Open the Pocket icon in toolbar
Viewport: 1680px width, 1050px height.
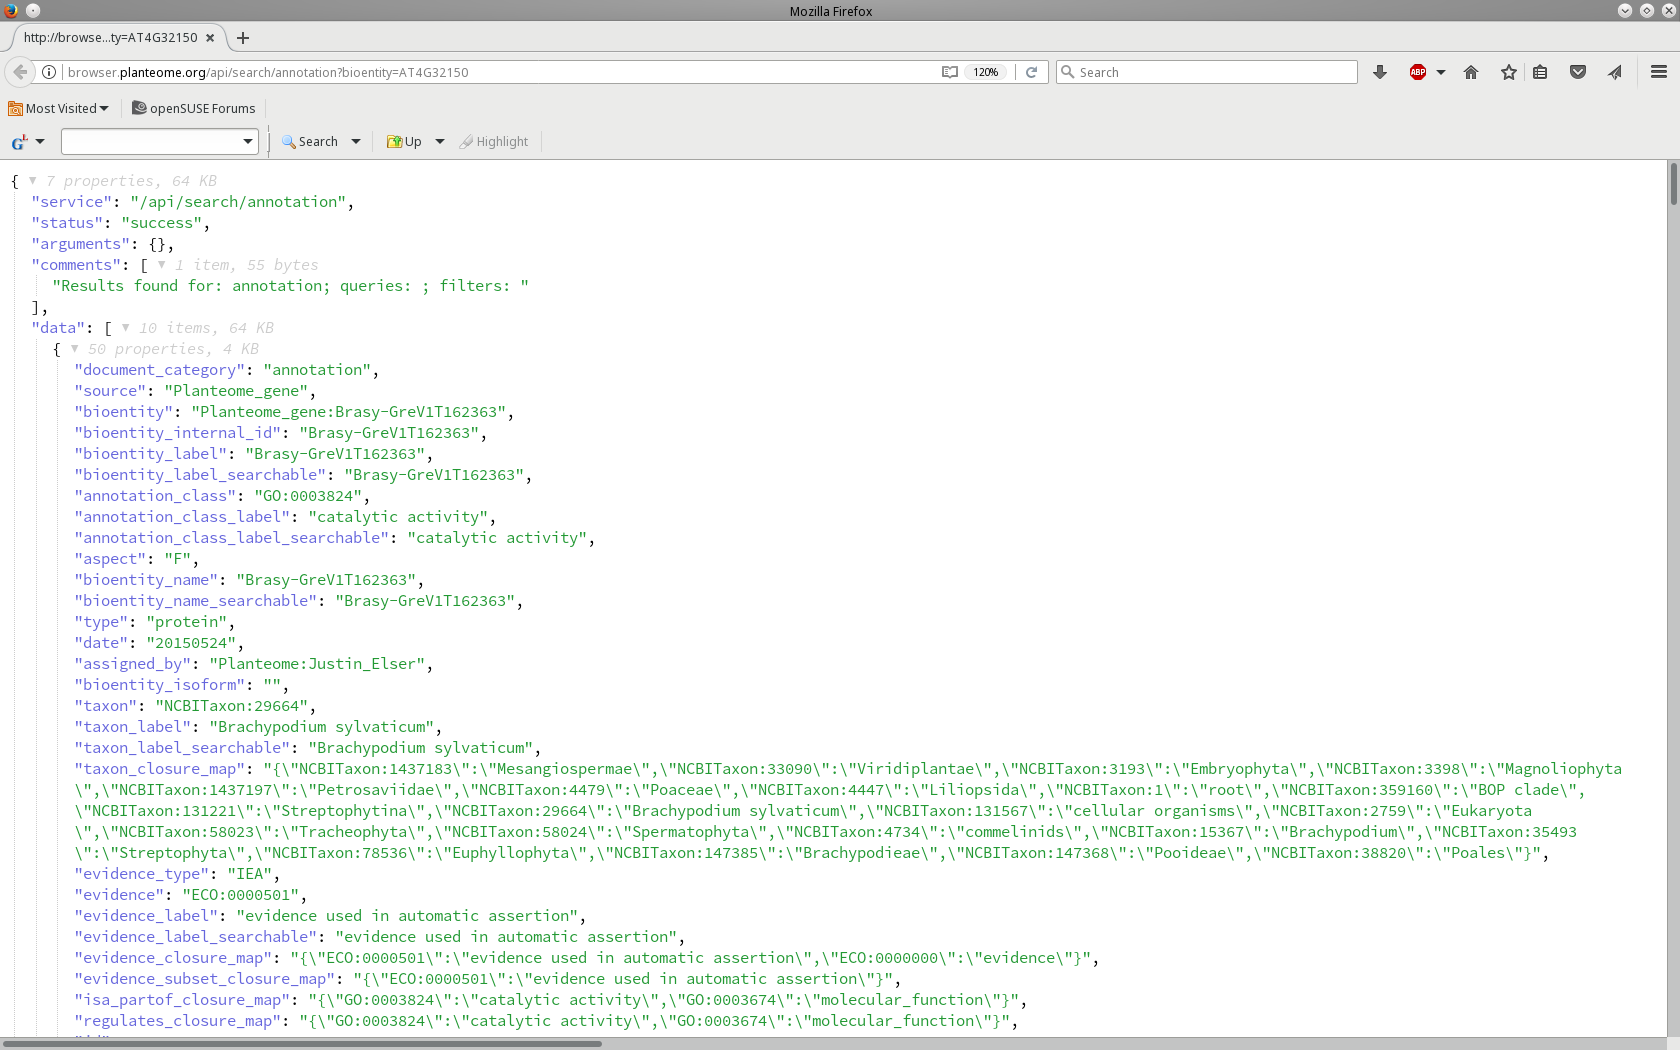[x=1578, y=72]
